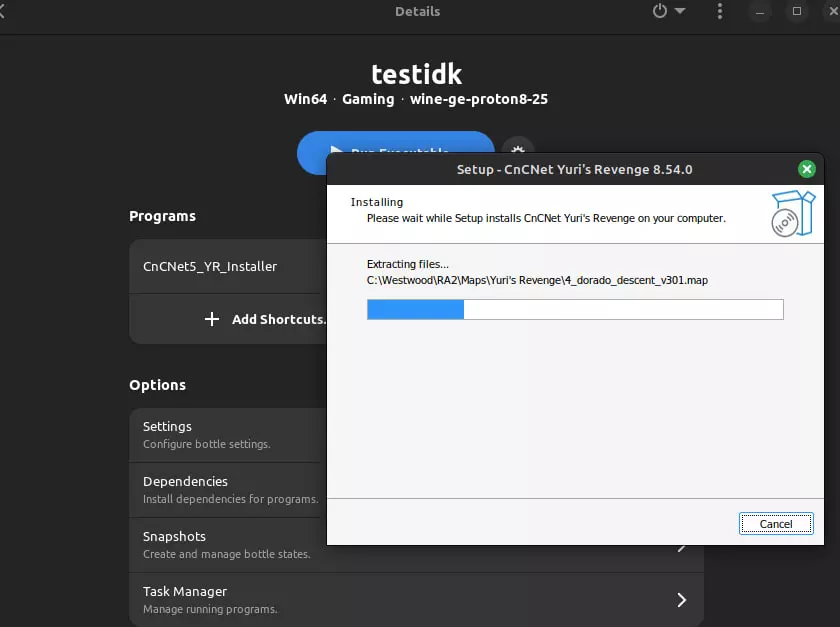Screen dimensions: 840x627
Task: Open the three-dot menu in header
Action: 719,11
